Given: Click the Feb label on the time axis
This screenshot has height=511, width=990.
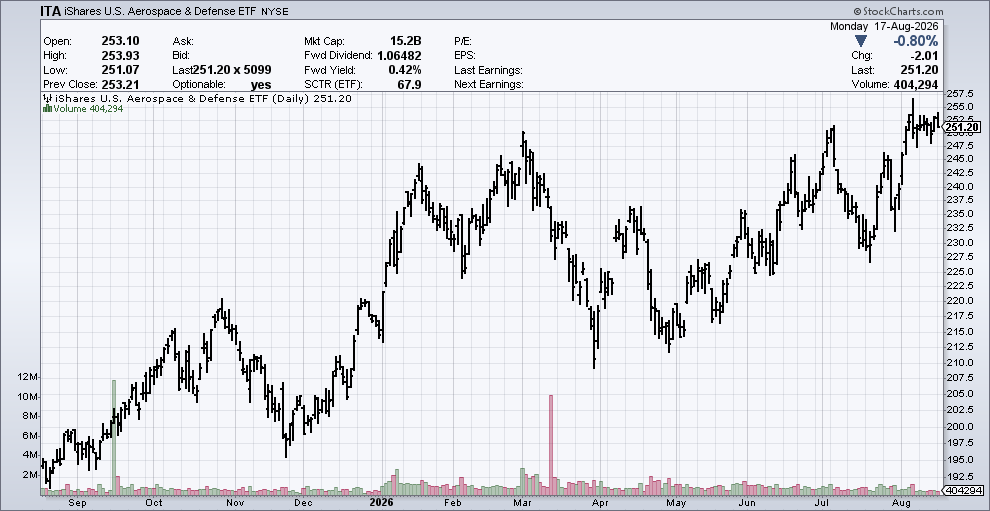Looking at the screenshot, I should [x=452, y=503].
